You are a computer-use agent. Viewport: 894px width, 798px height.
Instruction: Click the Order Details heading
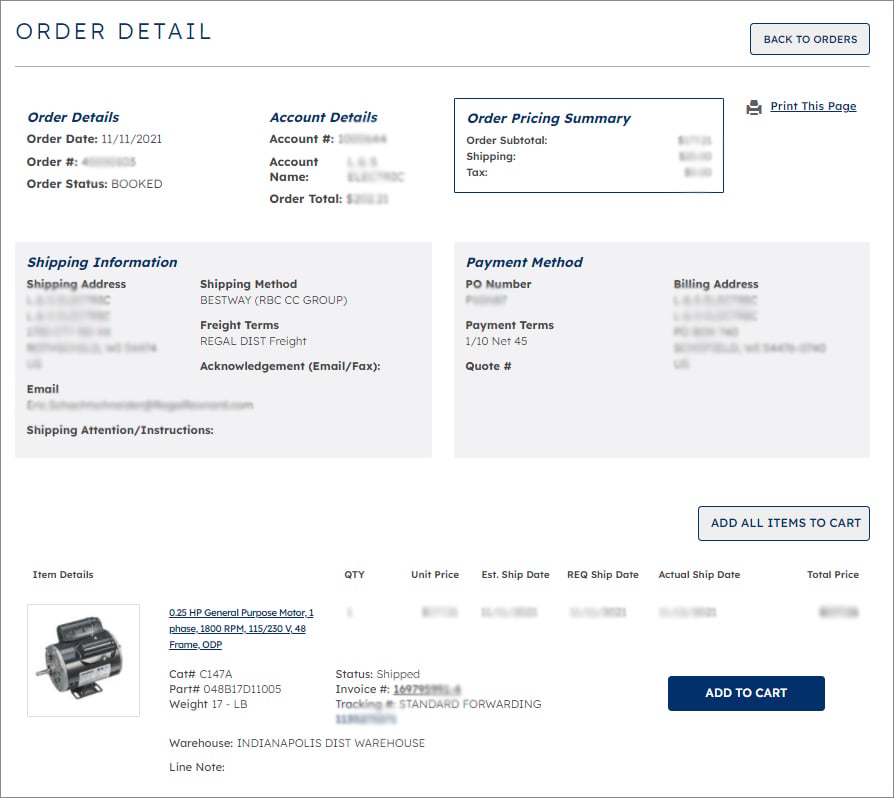click(x=73, y=117)
